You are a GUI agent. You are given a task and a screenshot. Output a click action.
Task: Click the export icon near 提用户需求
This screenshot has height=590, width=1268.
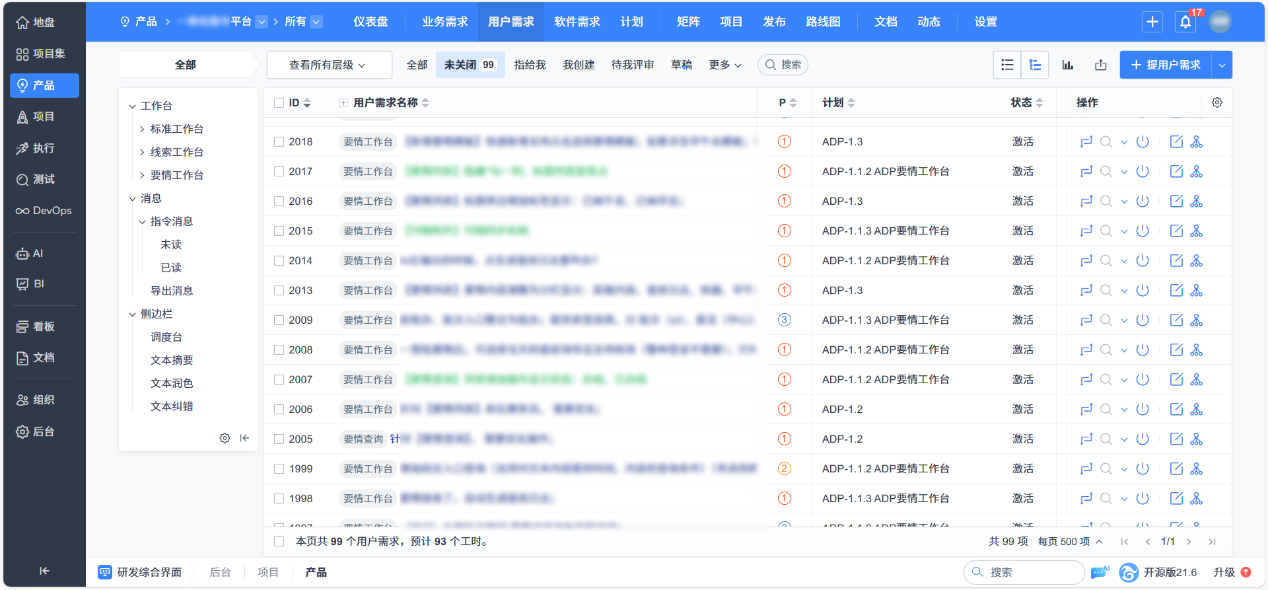(1100, 63)
